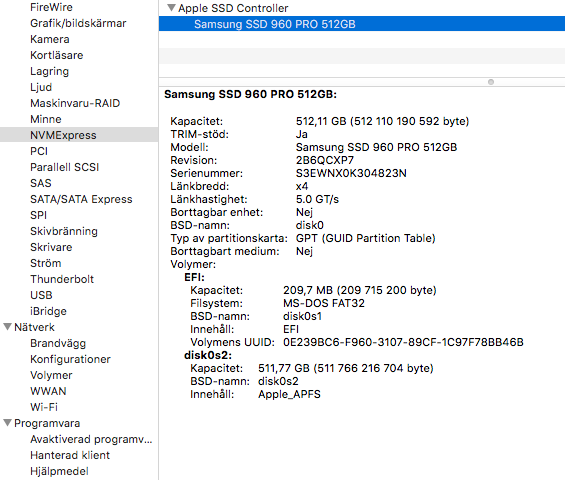Click the EFI volume UUID value
This screenshot has width=565, height=480.
coord(403,342)
